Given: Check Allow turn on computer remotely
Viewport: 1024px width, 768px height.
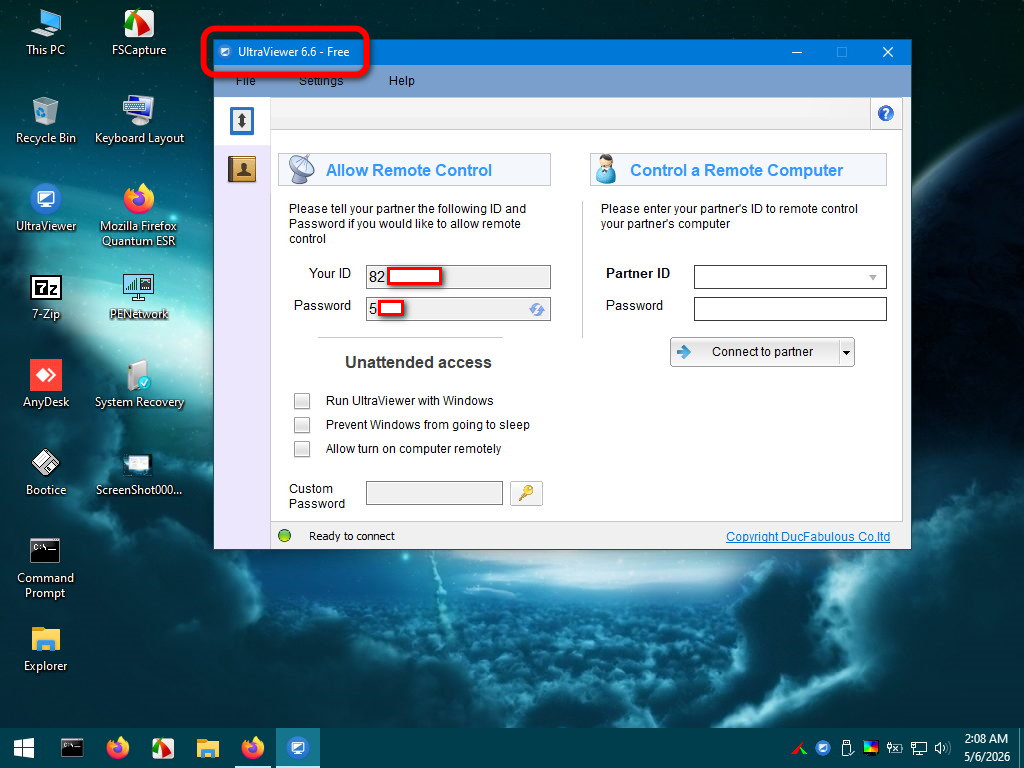Looking at the screenshot, I should 302,449.
